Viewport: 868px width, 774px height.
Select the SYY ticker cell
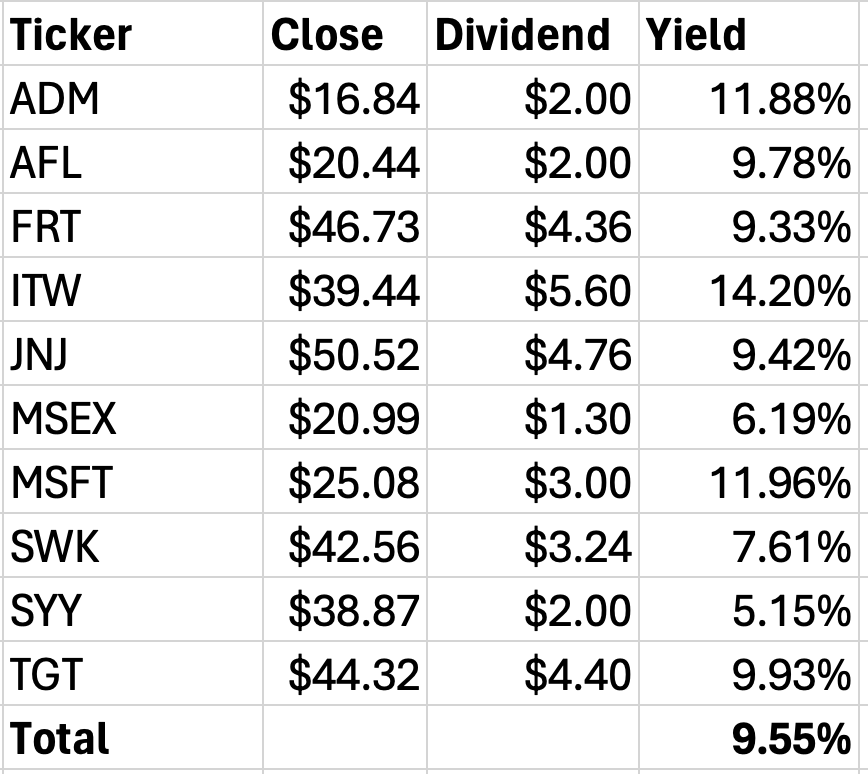(x=133, y=609)
